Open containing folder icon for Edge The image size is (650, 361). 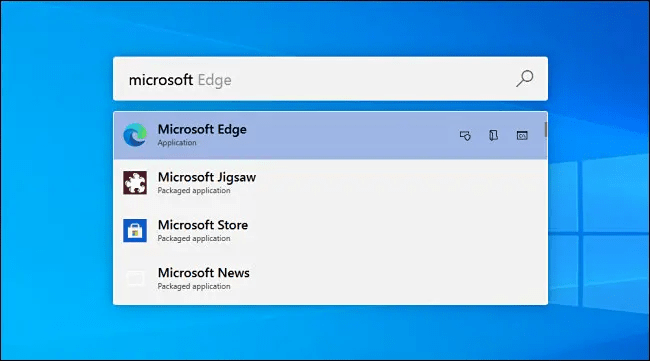click(493, 136)
